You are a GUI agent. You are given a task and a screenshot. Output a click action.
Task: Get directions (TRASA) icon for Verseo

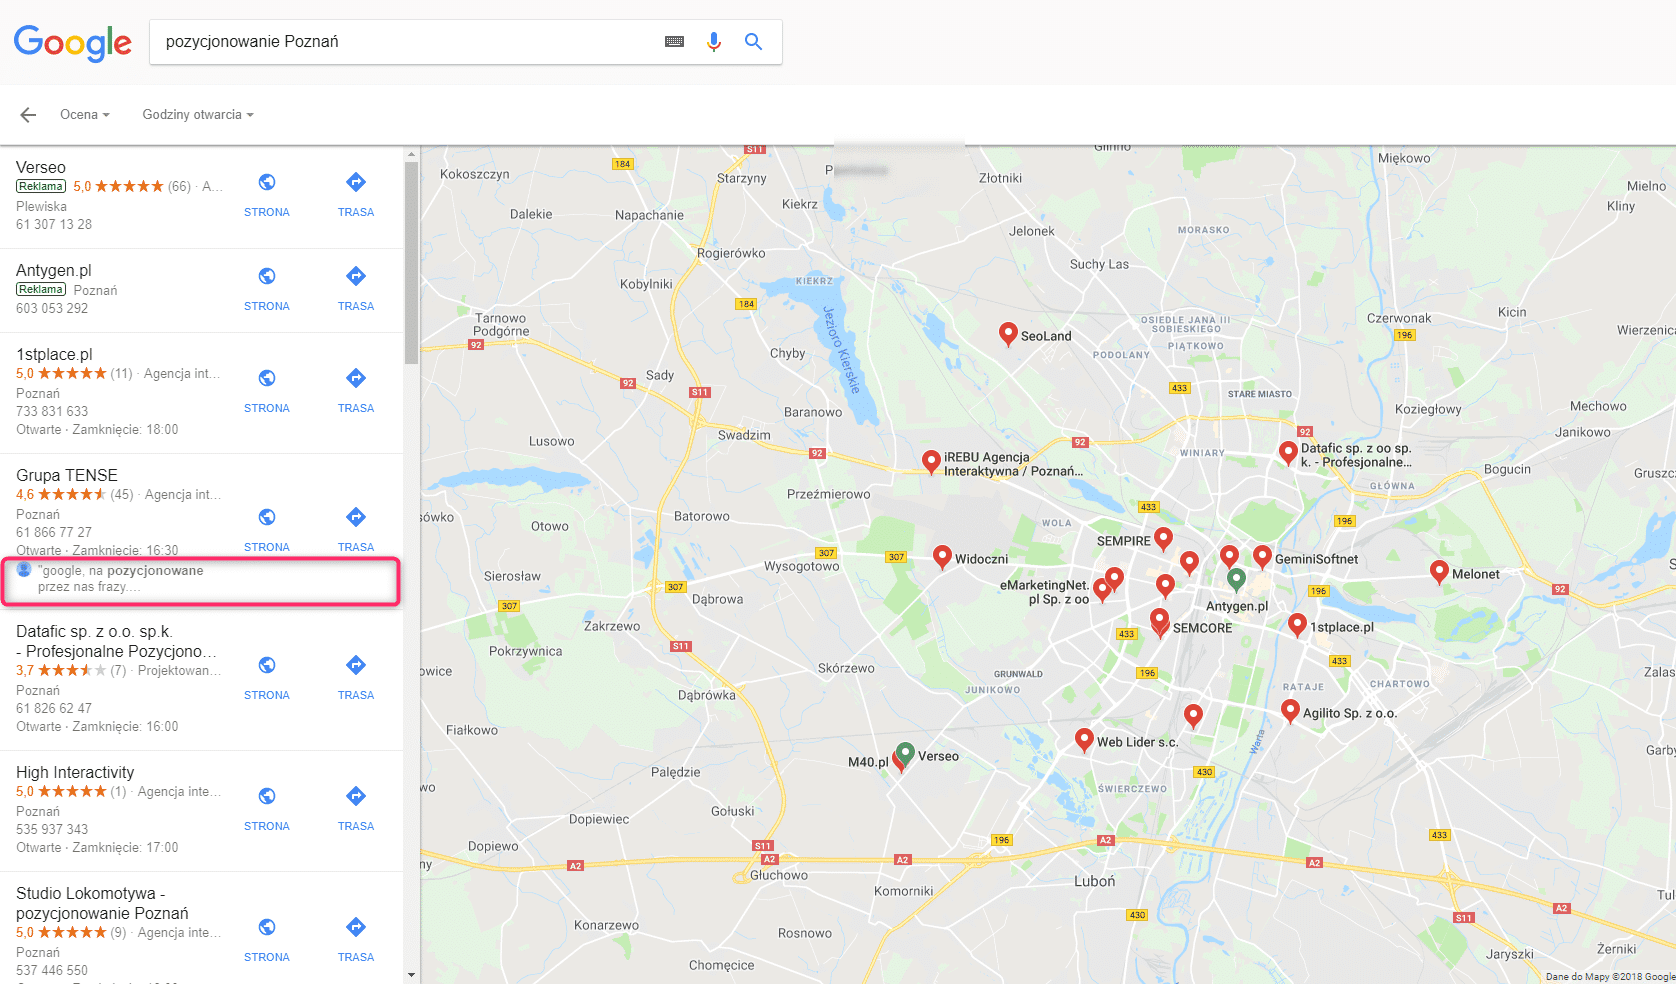coord(356,182)
